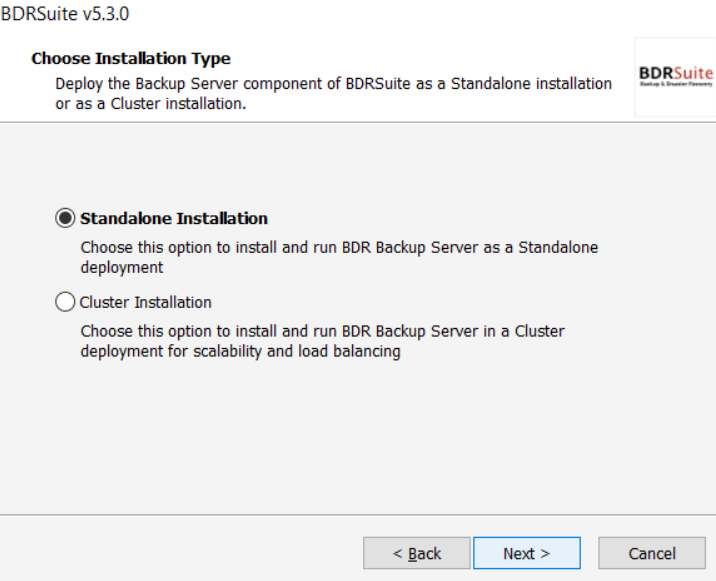Click the Standalone deployment description text
This screenshot has height=581, width=716.
tap(339, 257)
